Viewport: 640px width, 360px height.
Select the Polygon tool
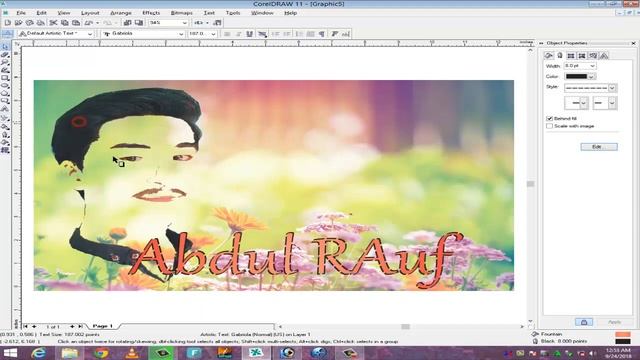coord(5,93)
